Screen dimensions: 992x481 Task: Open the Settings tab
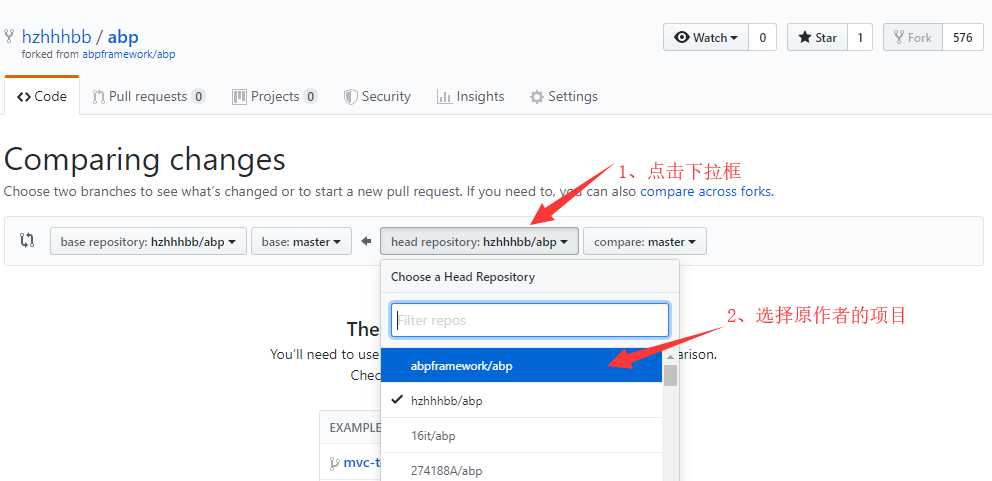tap(564, 96)
